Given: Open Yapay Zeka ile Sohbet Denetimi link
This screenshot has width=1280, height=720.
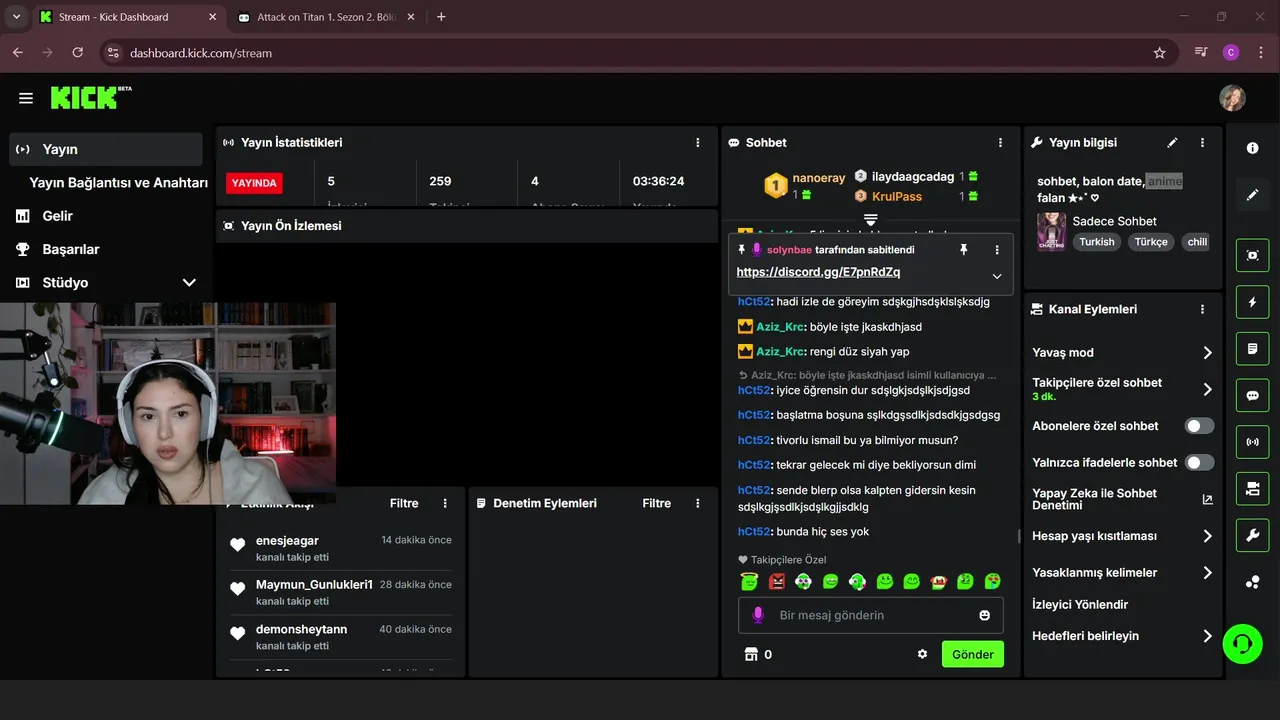Looking at the screenshot, I should (x=1122, y=499).
